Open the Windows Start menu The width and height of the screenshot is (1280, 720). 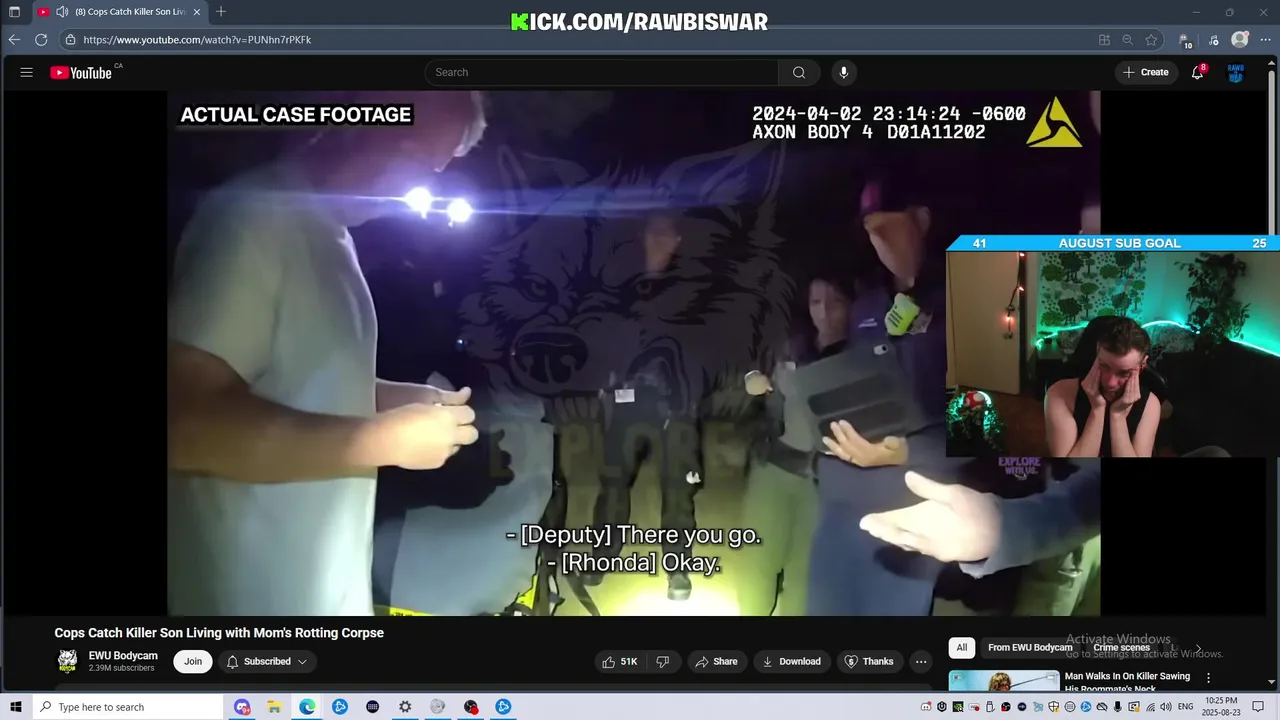(x=15, y=707)
